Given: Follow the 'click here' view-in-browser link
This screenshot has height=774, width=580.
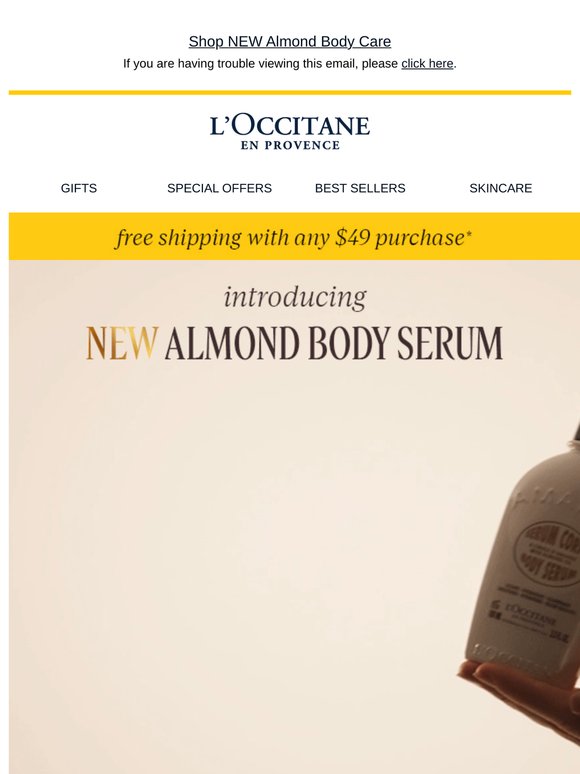Looking at the screenshot, I should click(427, 64).
